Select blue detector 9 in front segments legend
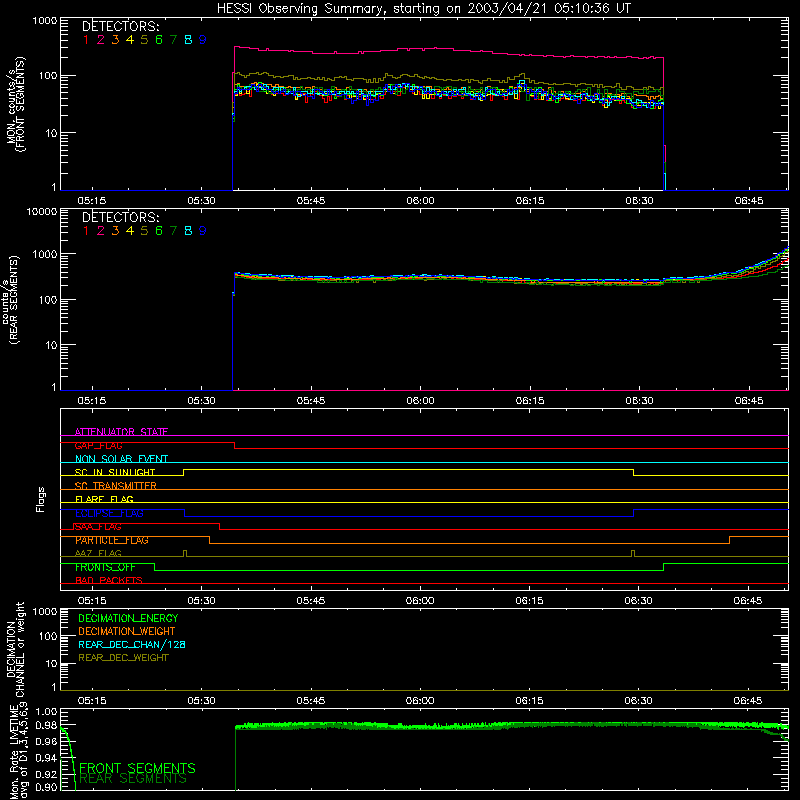The height and width of the screenshot is (800, 800). coord(203,39)
